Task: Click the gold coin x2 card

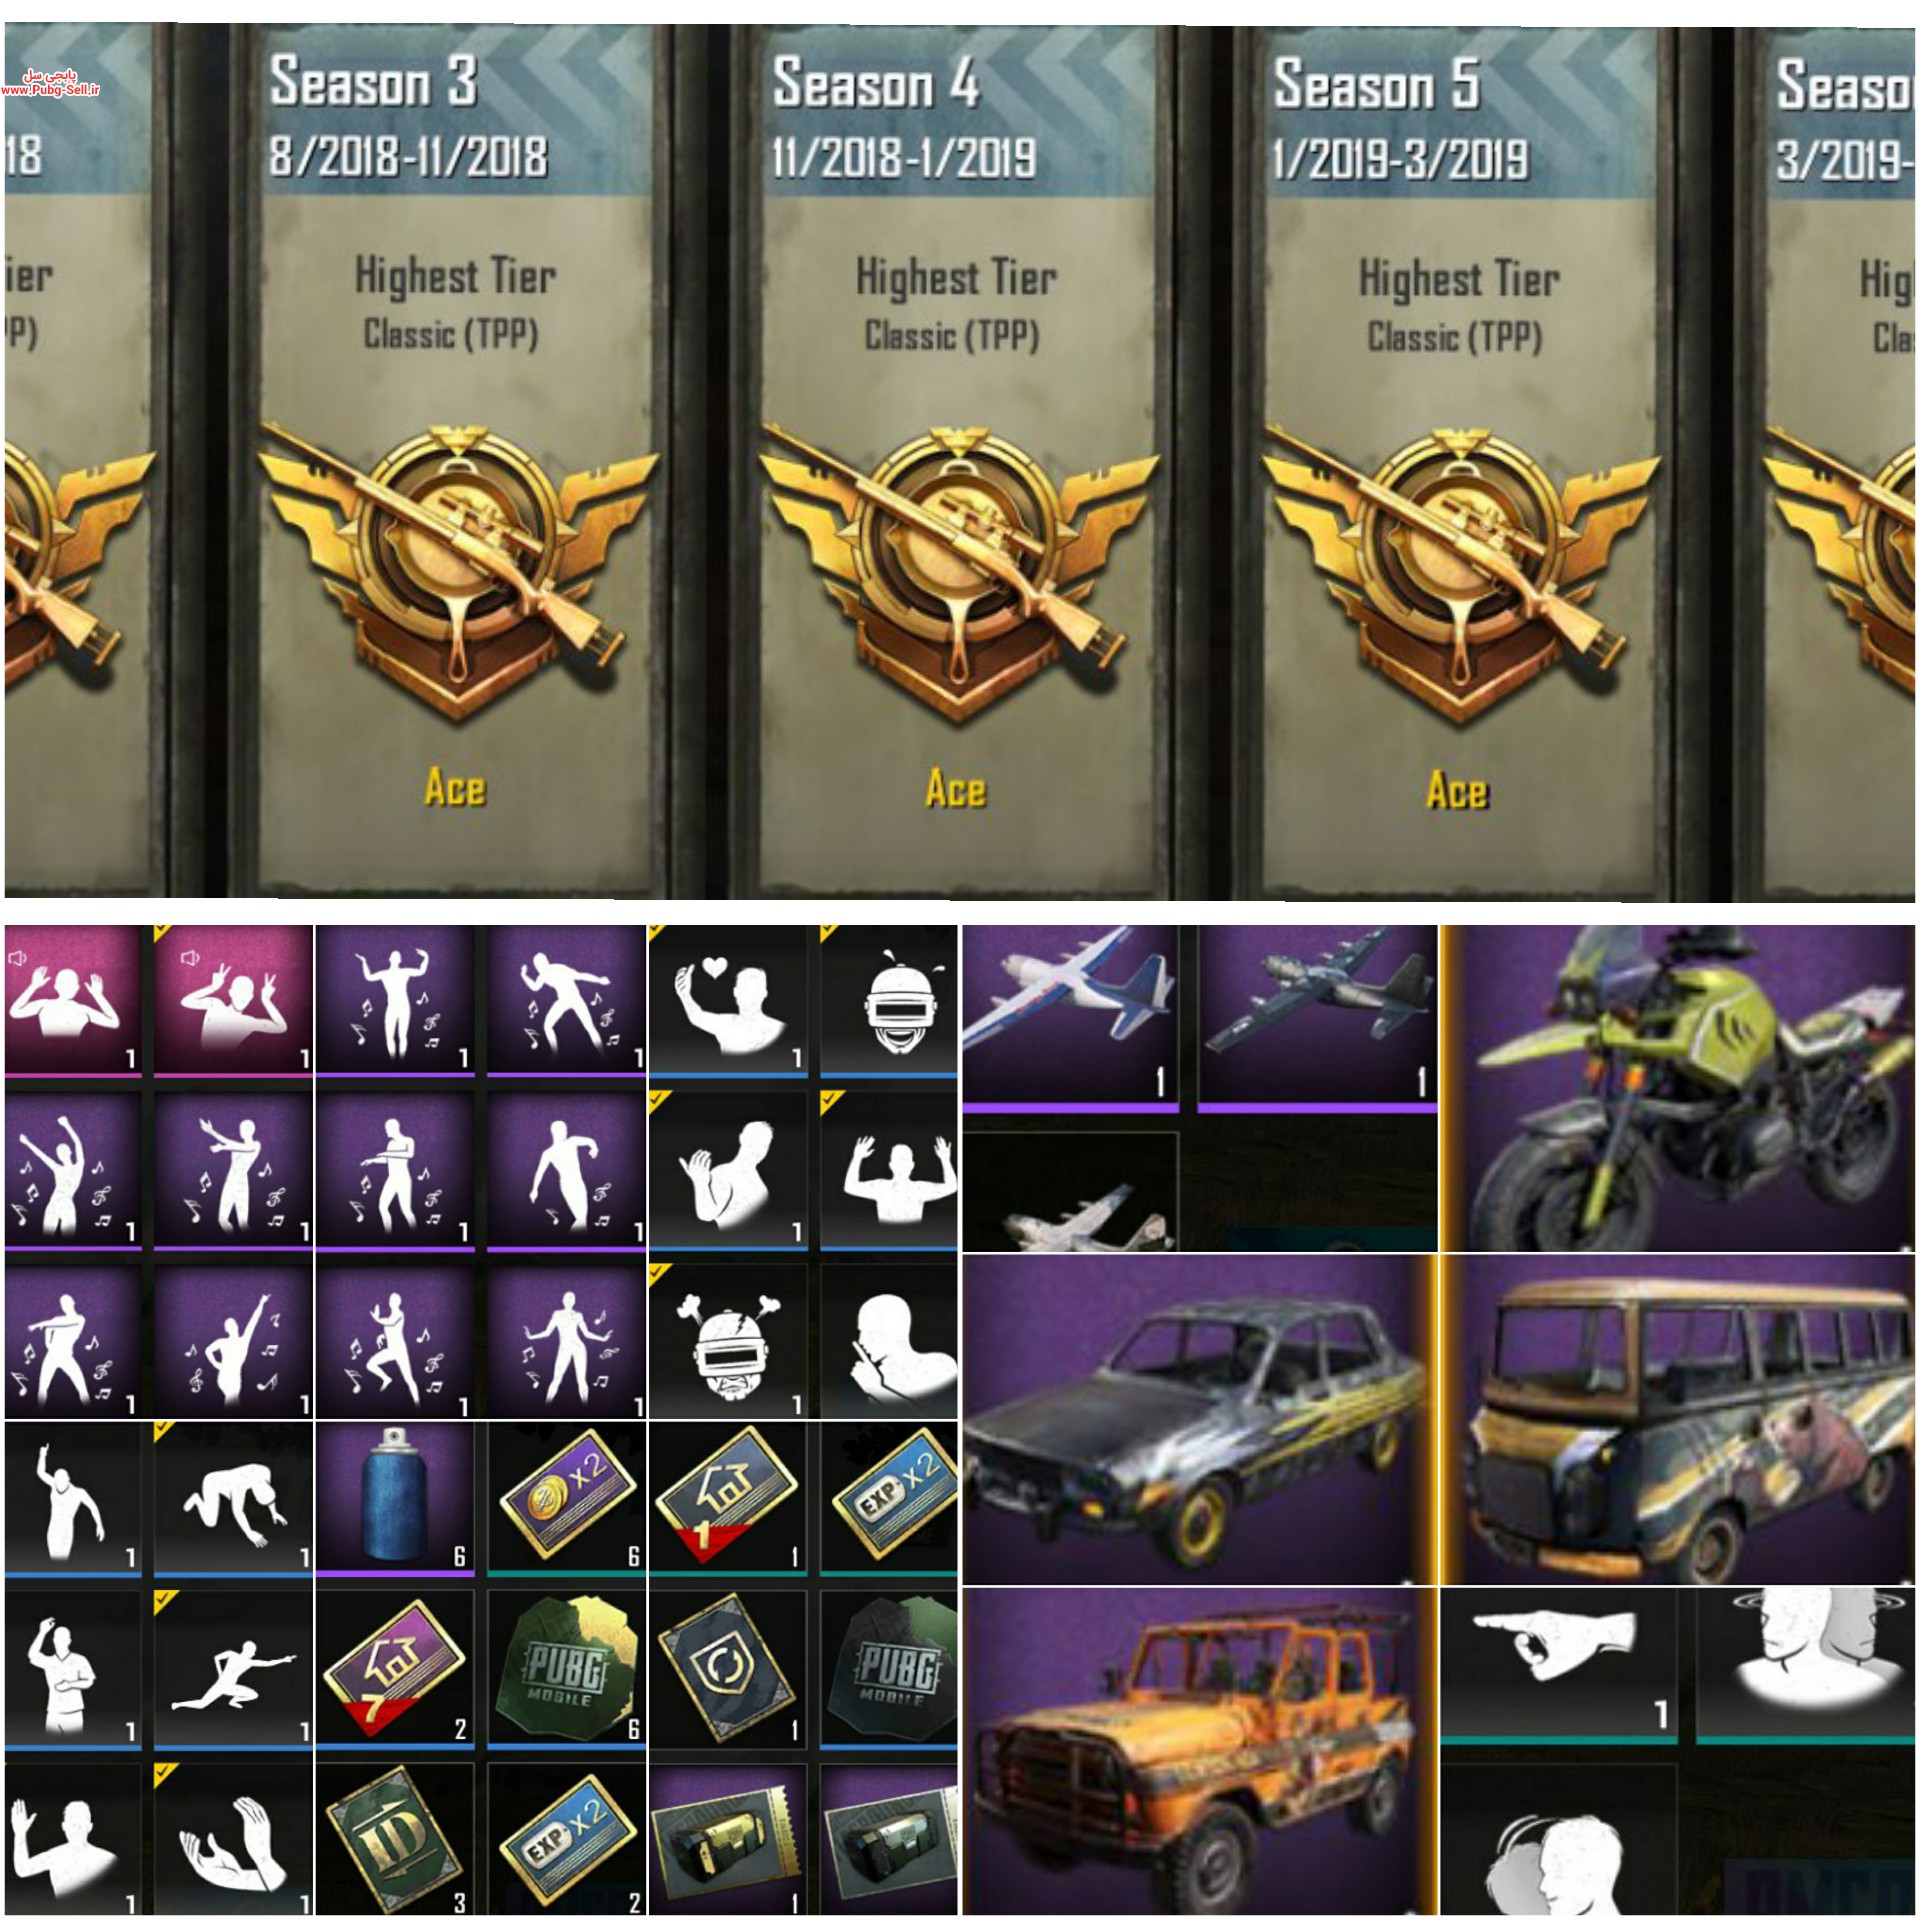Action: coord(565,1497)
